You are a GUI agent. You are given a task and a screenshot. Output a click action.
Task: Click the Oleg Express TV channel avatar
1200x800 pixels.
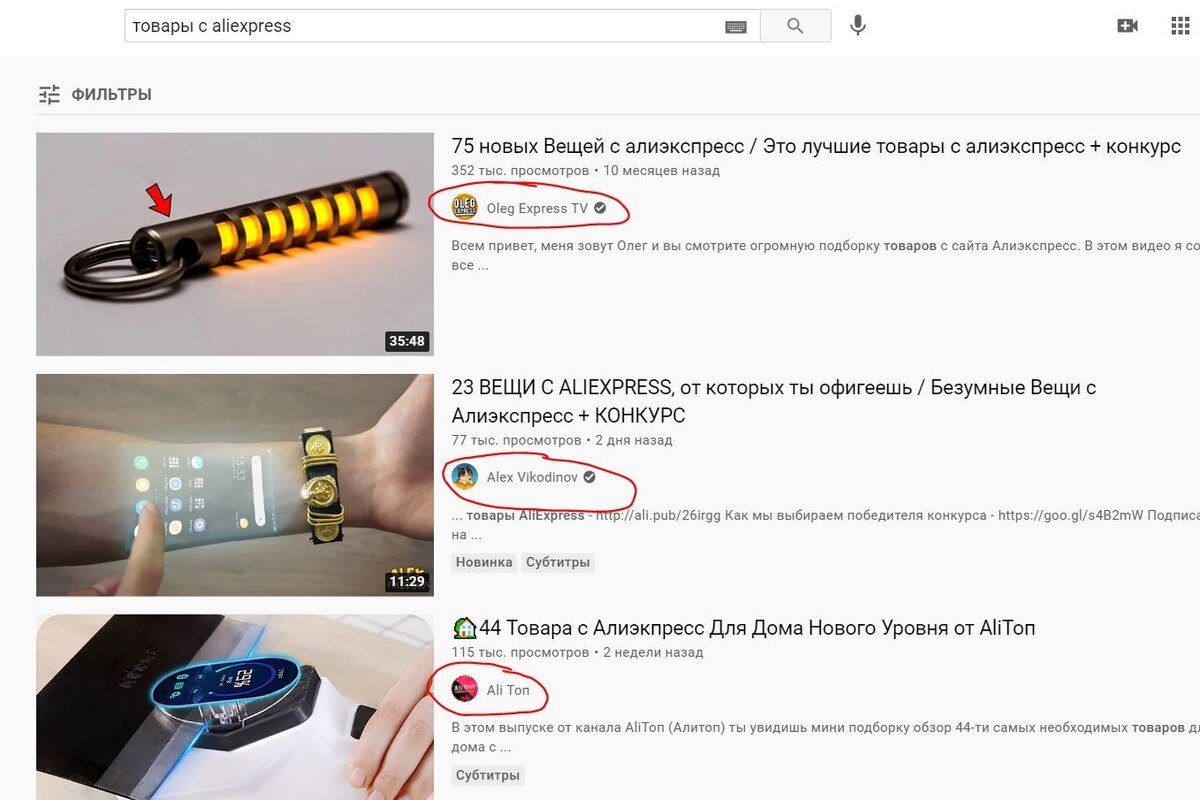pos(465,208)
